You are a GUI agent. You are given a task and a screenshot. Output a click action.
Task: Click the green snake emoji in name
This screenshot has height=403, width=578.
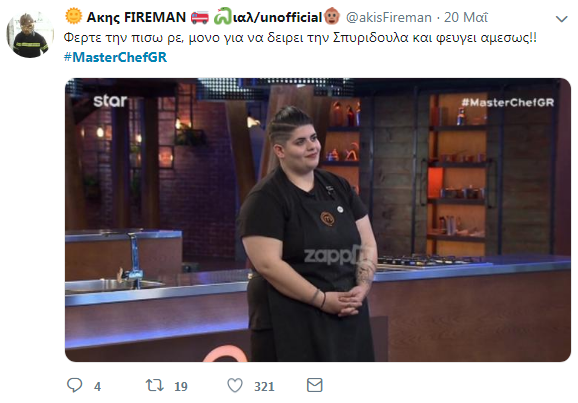tap(223, 17)
